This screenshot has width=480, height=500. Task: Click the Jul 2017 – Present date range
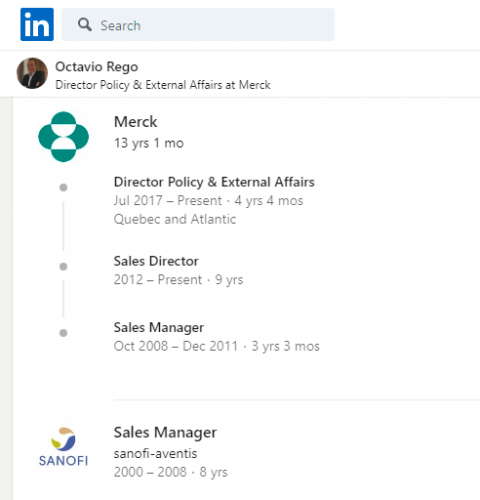point(168,201)
